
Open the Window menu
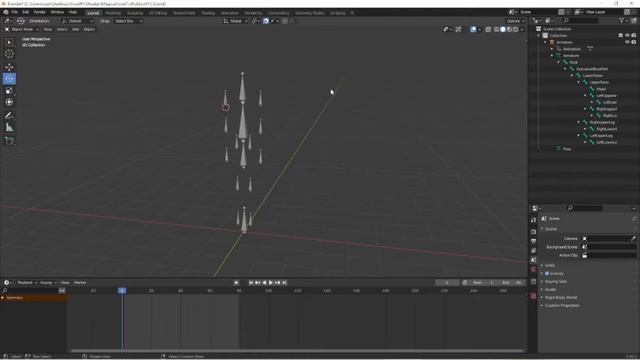[57, 12]
